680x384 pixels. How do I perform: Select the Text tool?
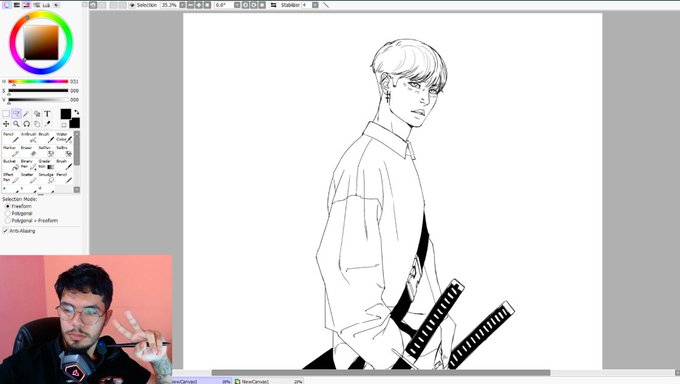click(47, 114)
